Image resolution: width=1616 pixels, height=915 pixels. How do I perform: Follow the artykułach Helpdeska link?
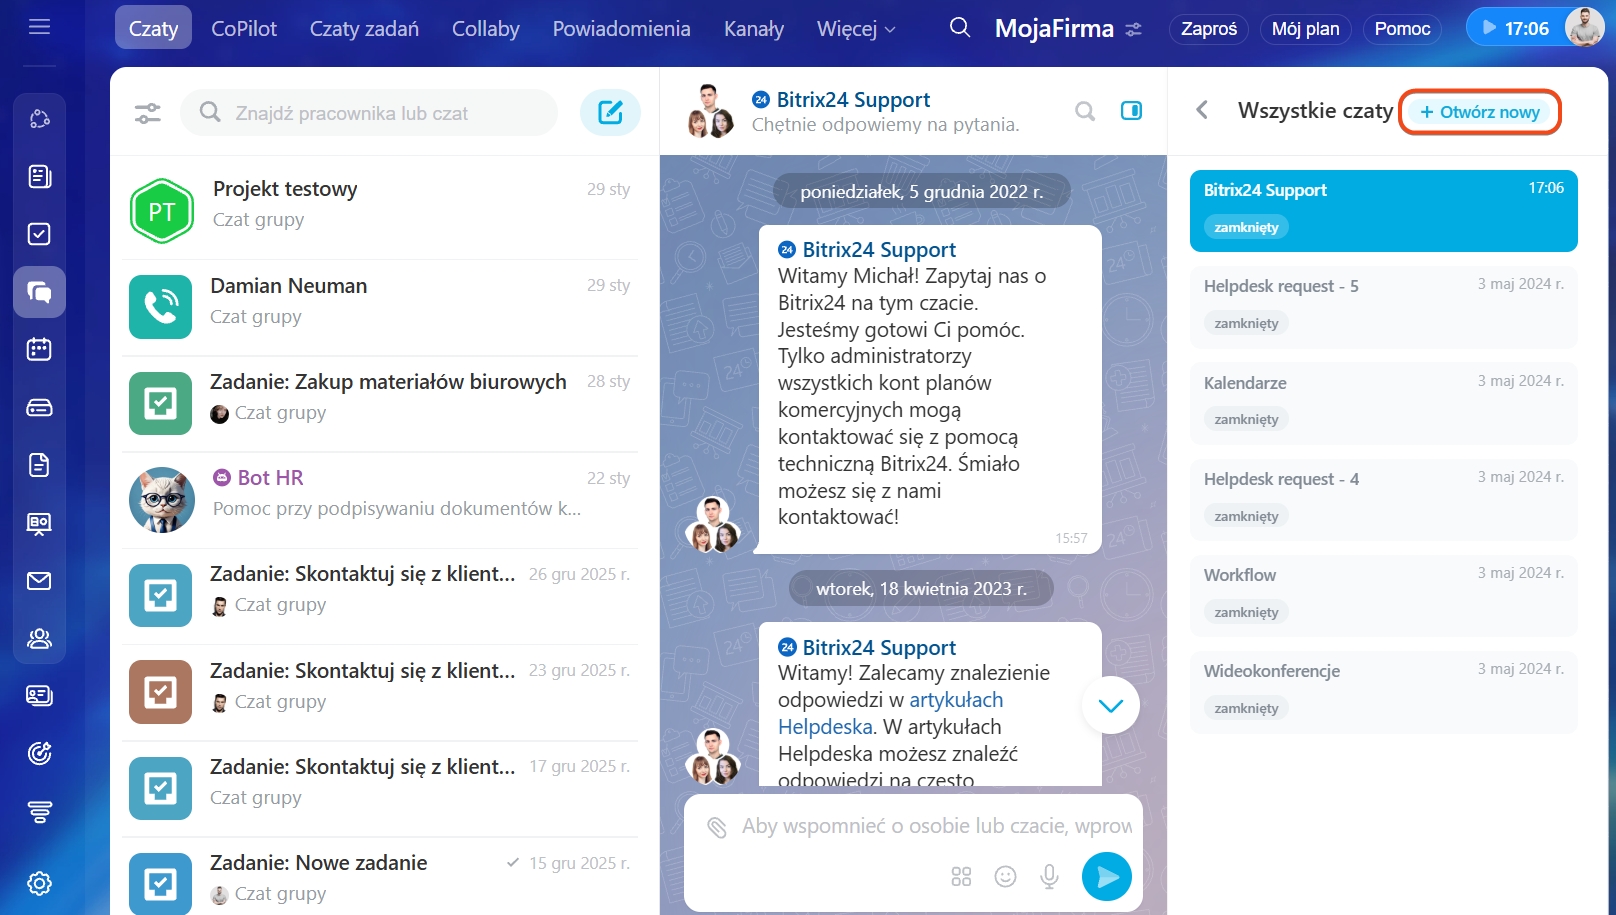click(890, 713)
